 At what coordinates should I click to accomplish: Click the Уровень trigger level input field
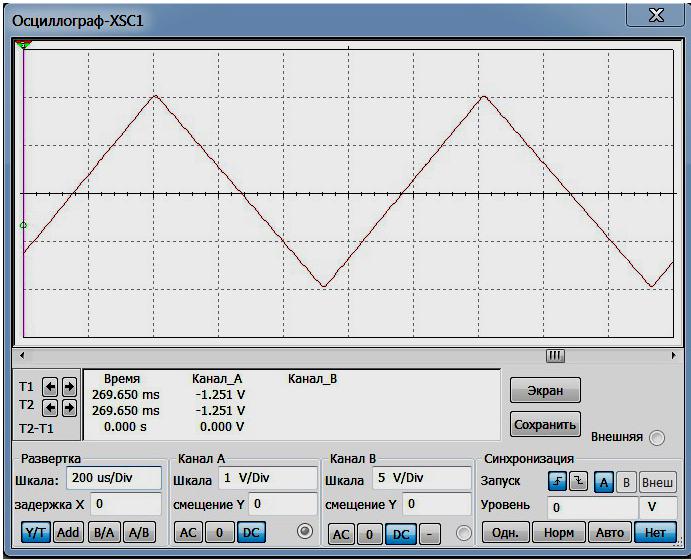[592, 508]
